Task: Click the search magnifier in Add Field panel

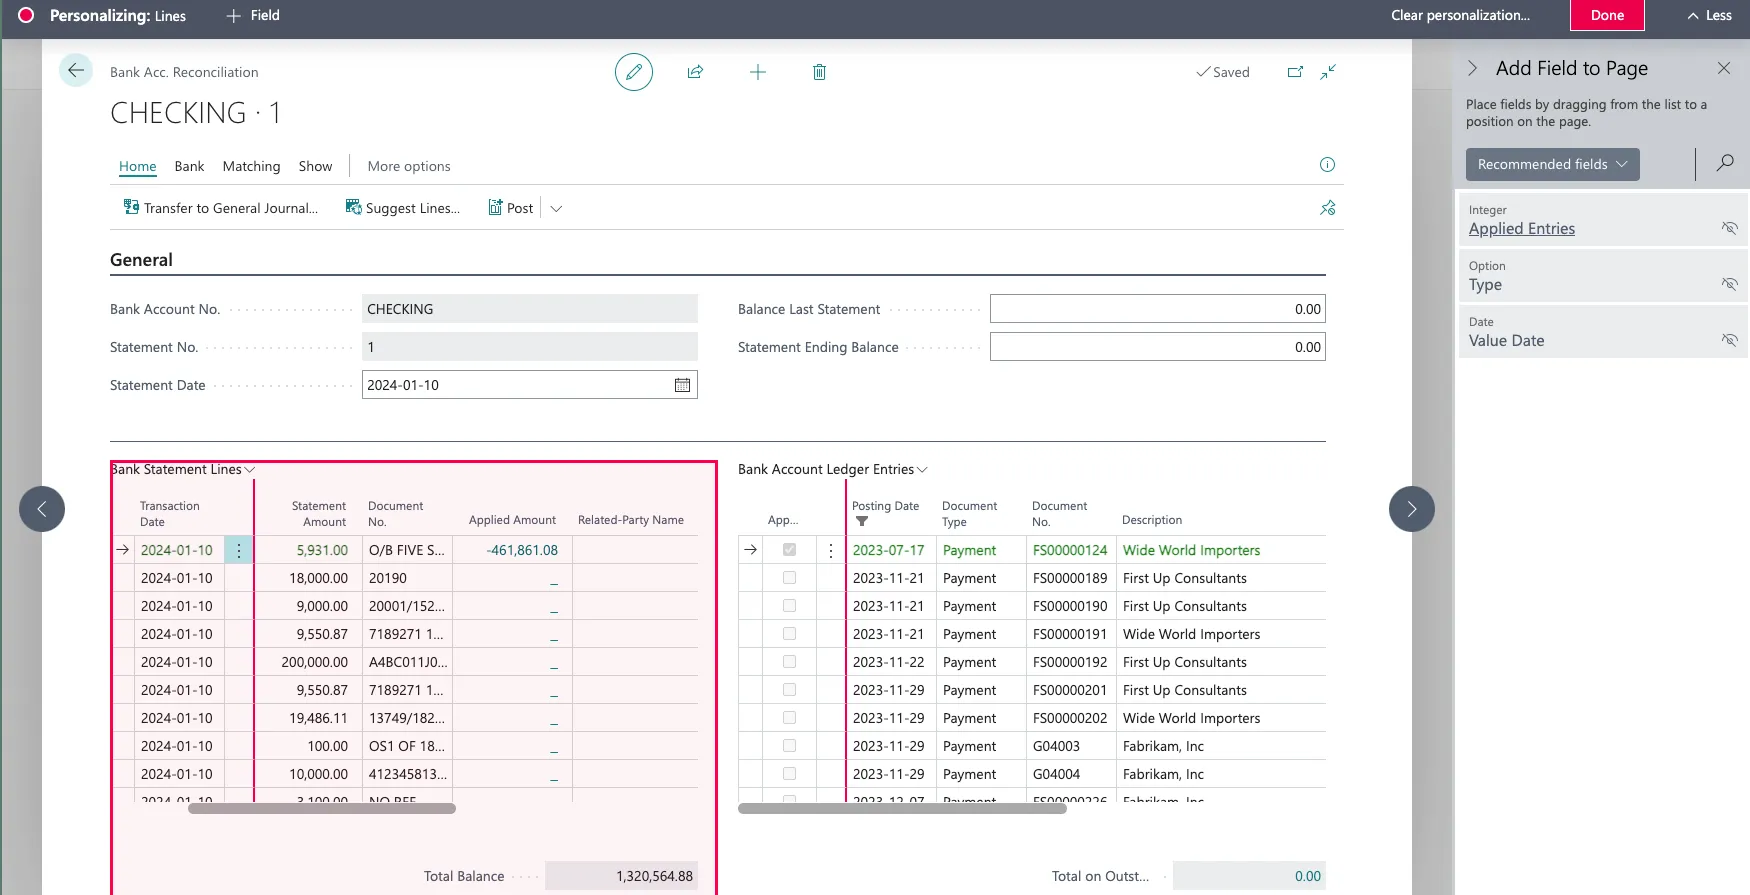Action: pos(1725,163)
